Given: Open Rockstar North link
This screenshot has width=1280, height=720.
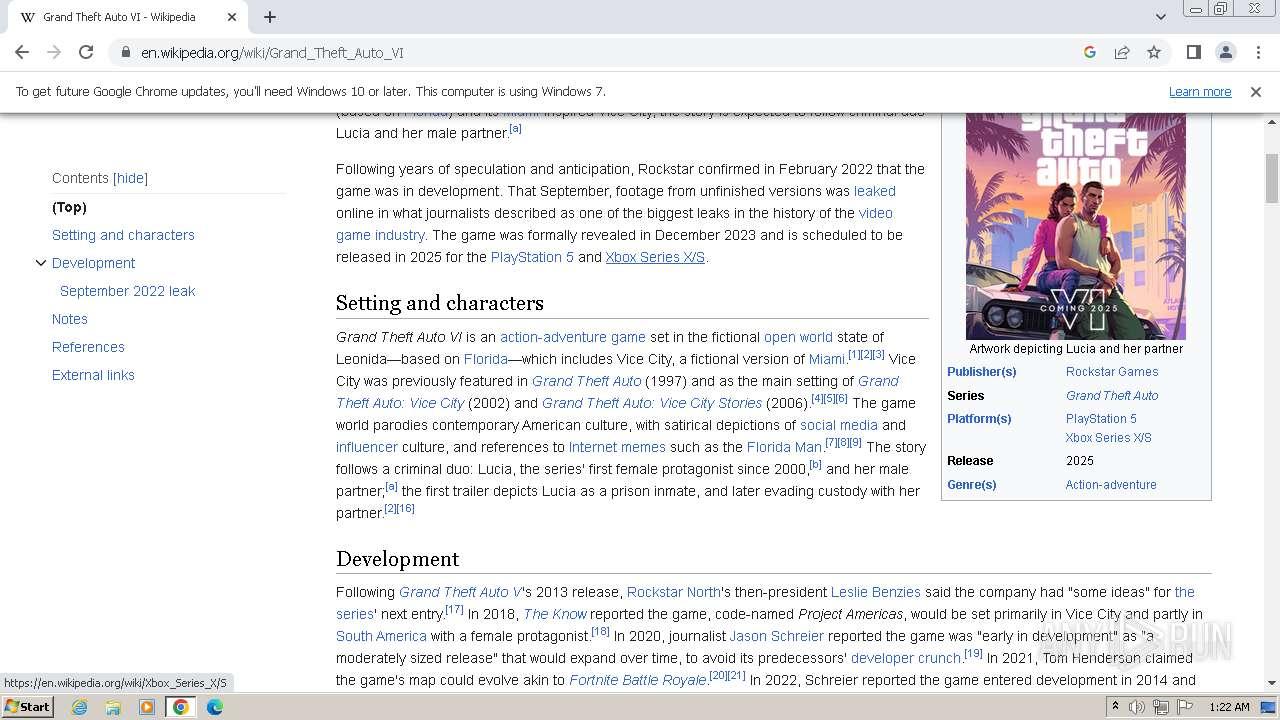Looking at the screenshot, I should click(x=673, y=592).
